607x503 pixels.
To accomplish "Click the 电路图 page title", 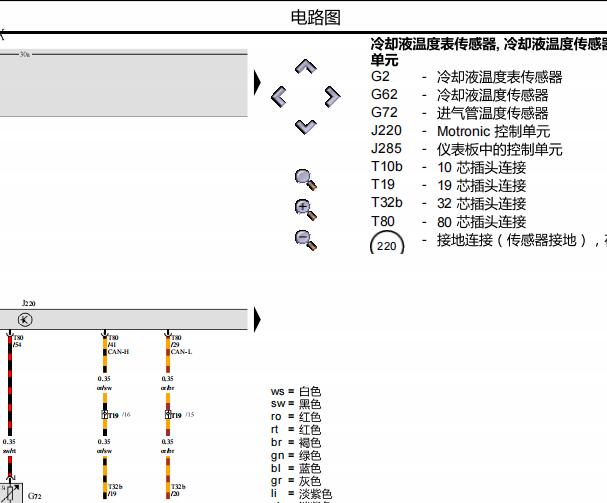I will (x=316, y=17).
